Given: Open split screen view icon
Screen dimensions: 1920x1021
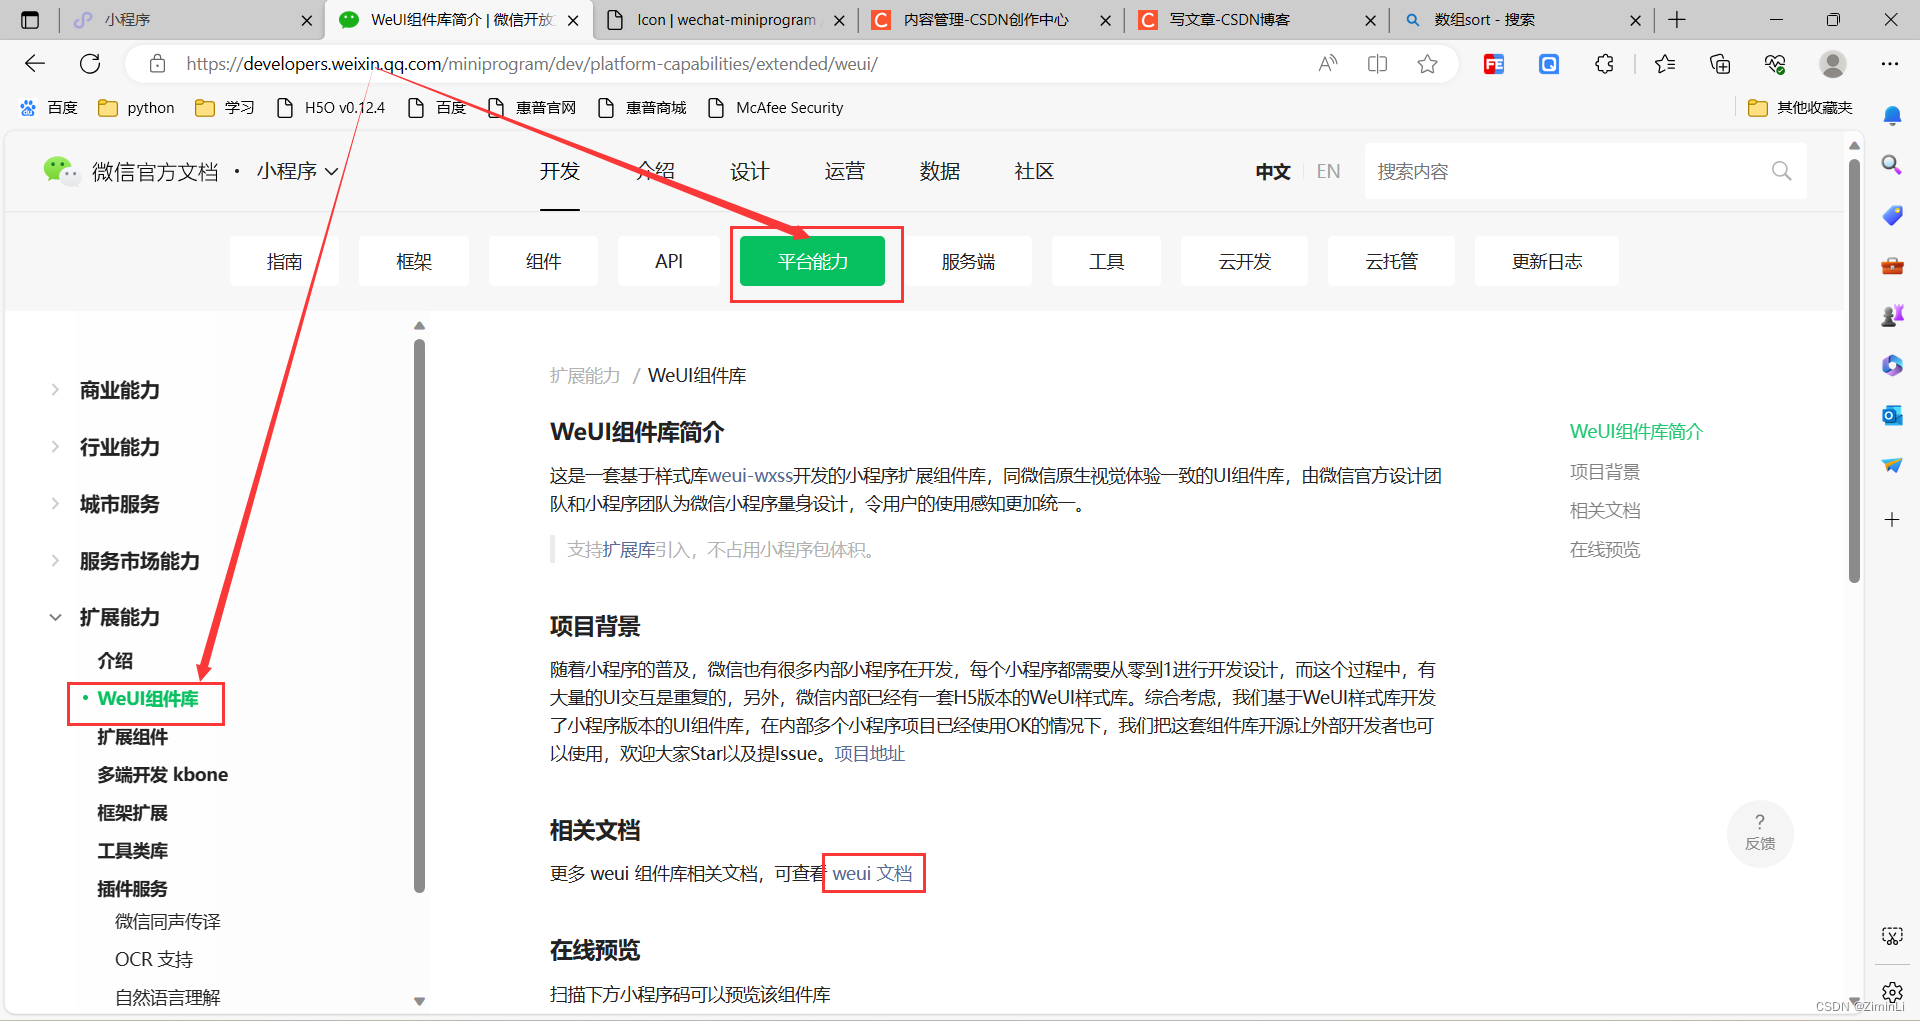Looking at the screenshot, I should (1377, 64).
